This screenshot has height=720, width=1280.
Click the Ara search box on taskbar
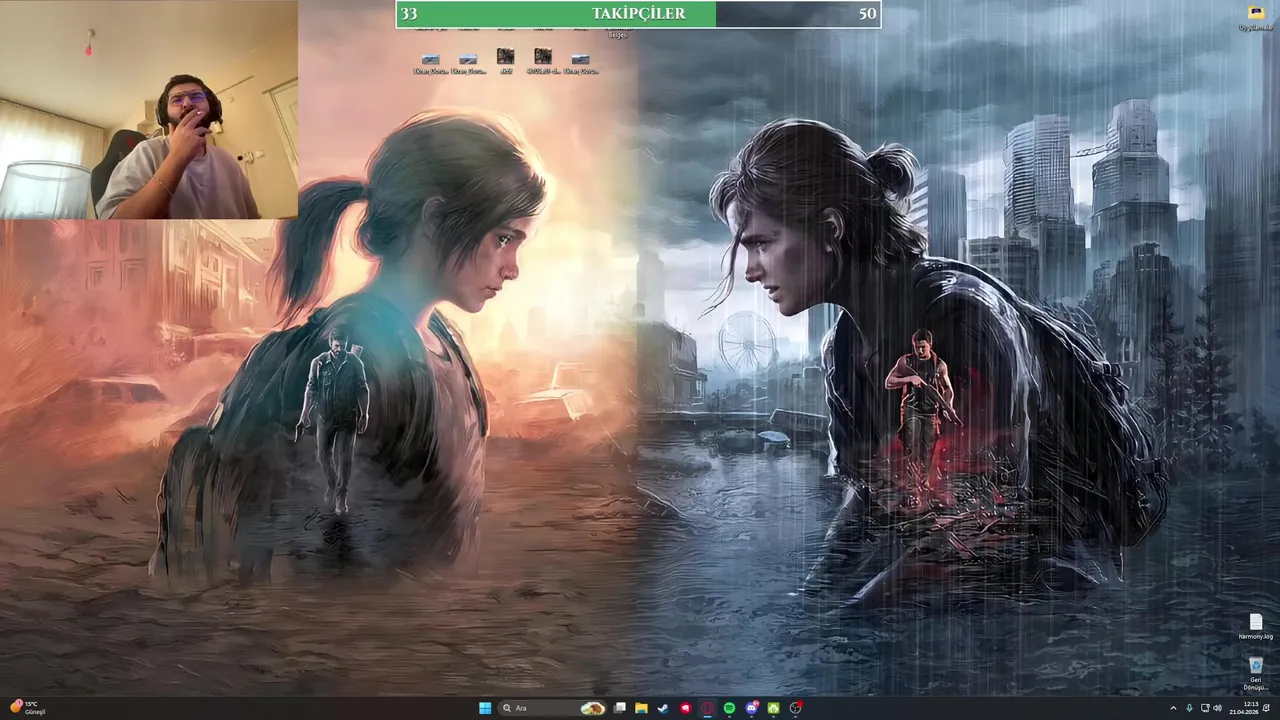point(553,708)
